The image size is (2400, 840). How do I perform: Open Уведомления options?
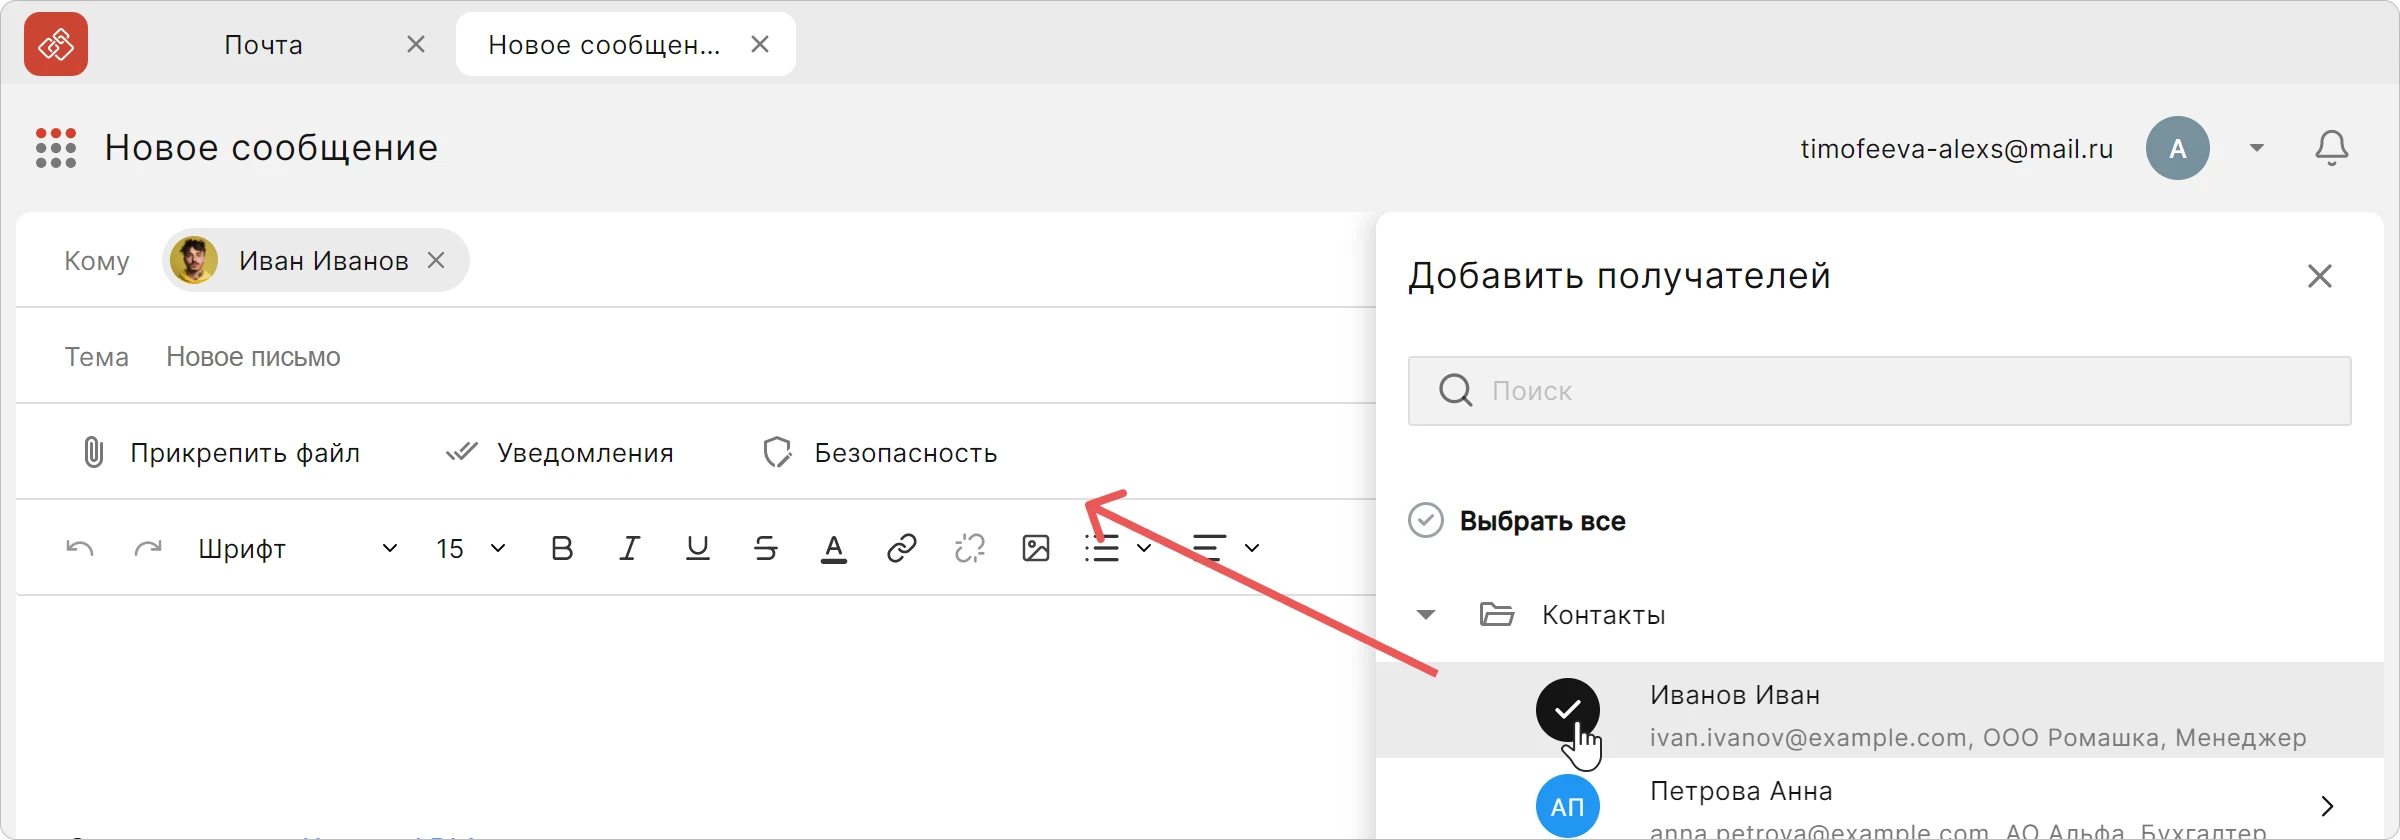pos(585,453)
